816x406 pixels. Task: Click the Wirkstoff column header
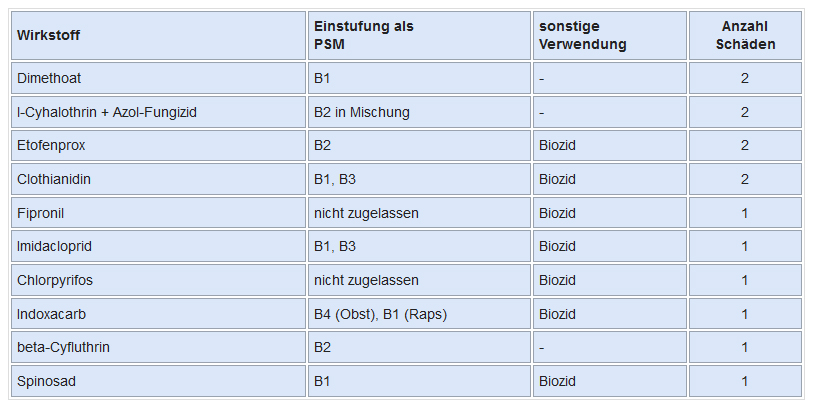tap(49, 36)
